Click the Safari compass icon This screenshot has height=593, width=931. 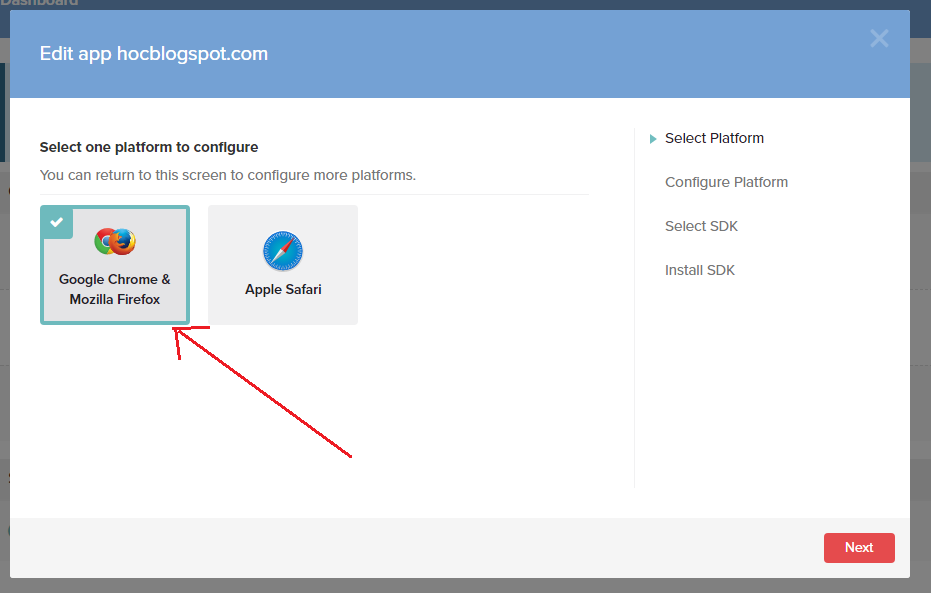pyautogui.click(x=283, y=250)
